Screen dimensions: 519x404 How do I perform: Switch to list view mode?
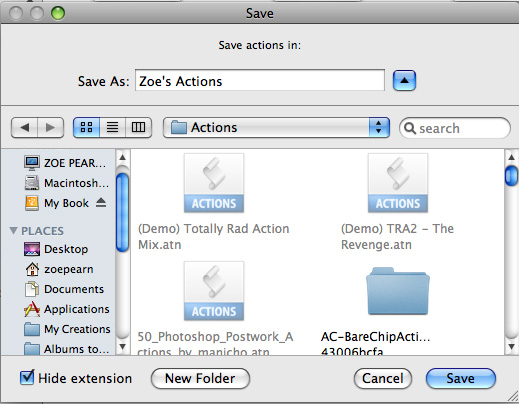point(112,127)
